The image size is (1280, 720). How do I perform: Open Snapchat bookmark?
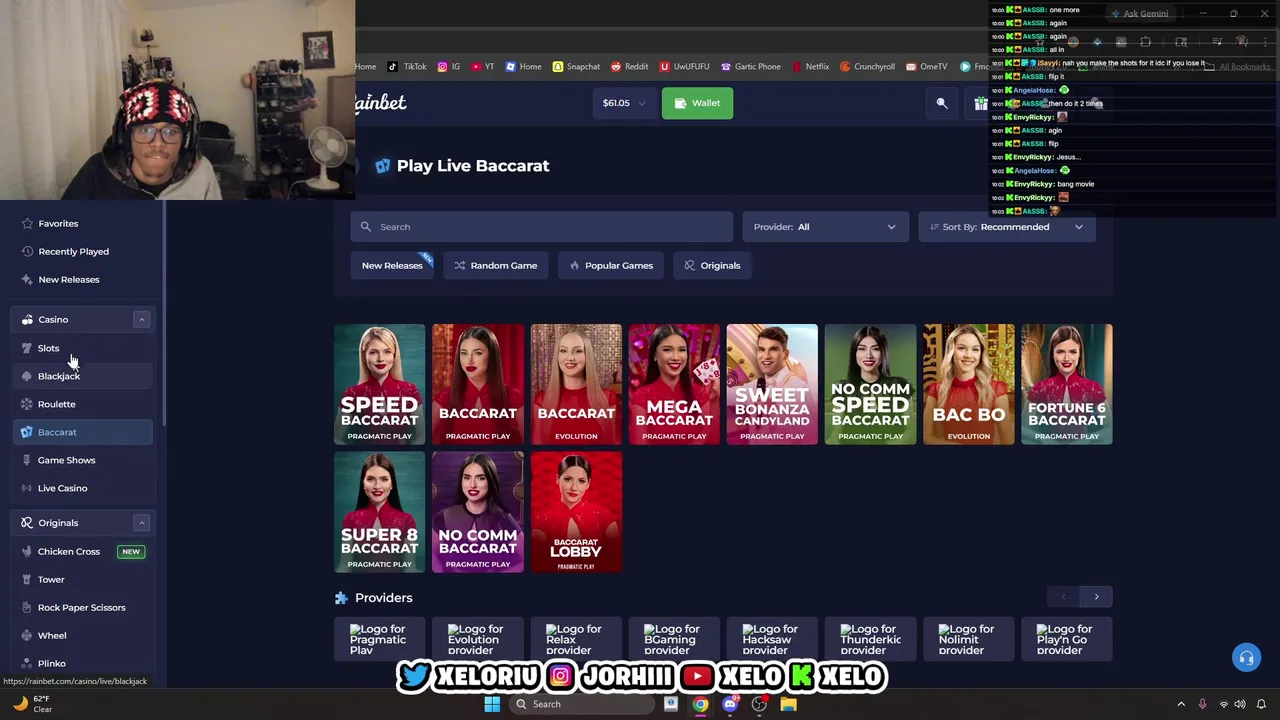pos(576,66)
